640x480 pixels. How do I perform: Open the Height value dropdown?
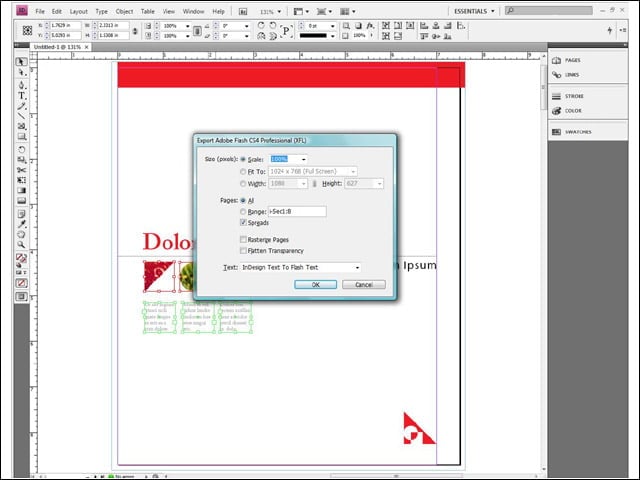tap(380, 184)
